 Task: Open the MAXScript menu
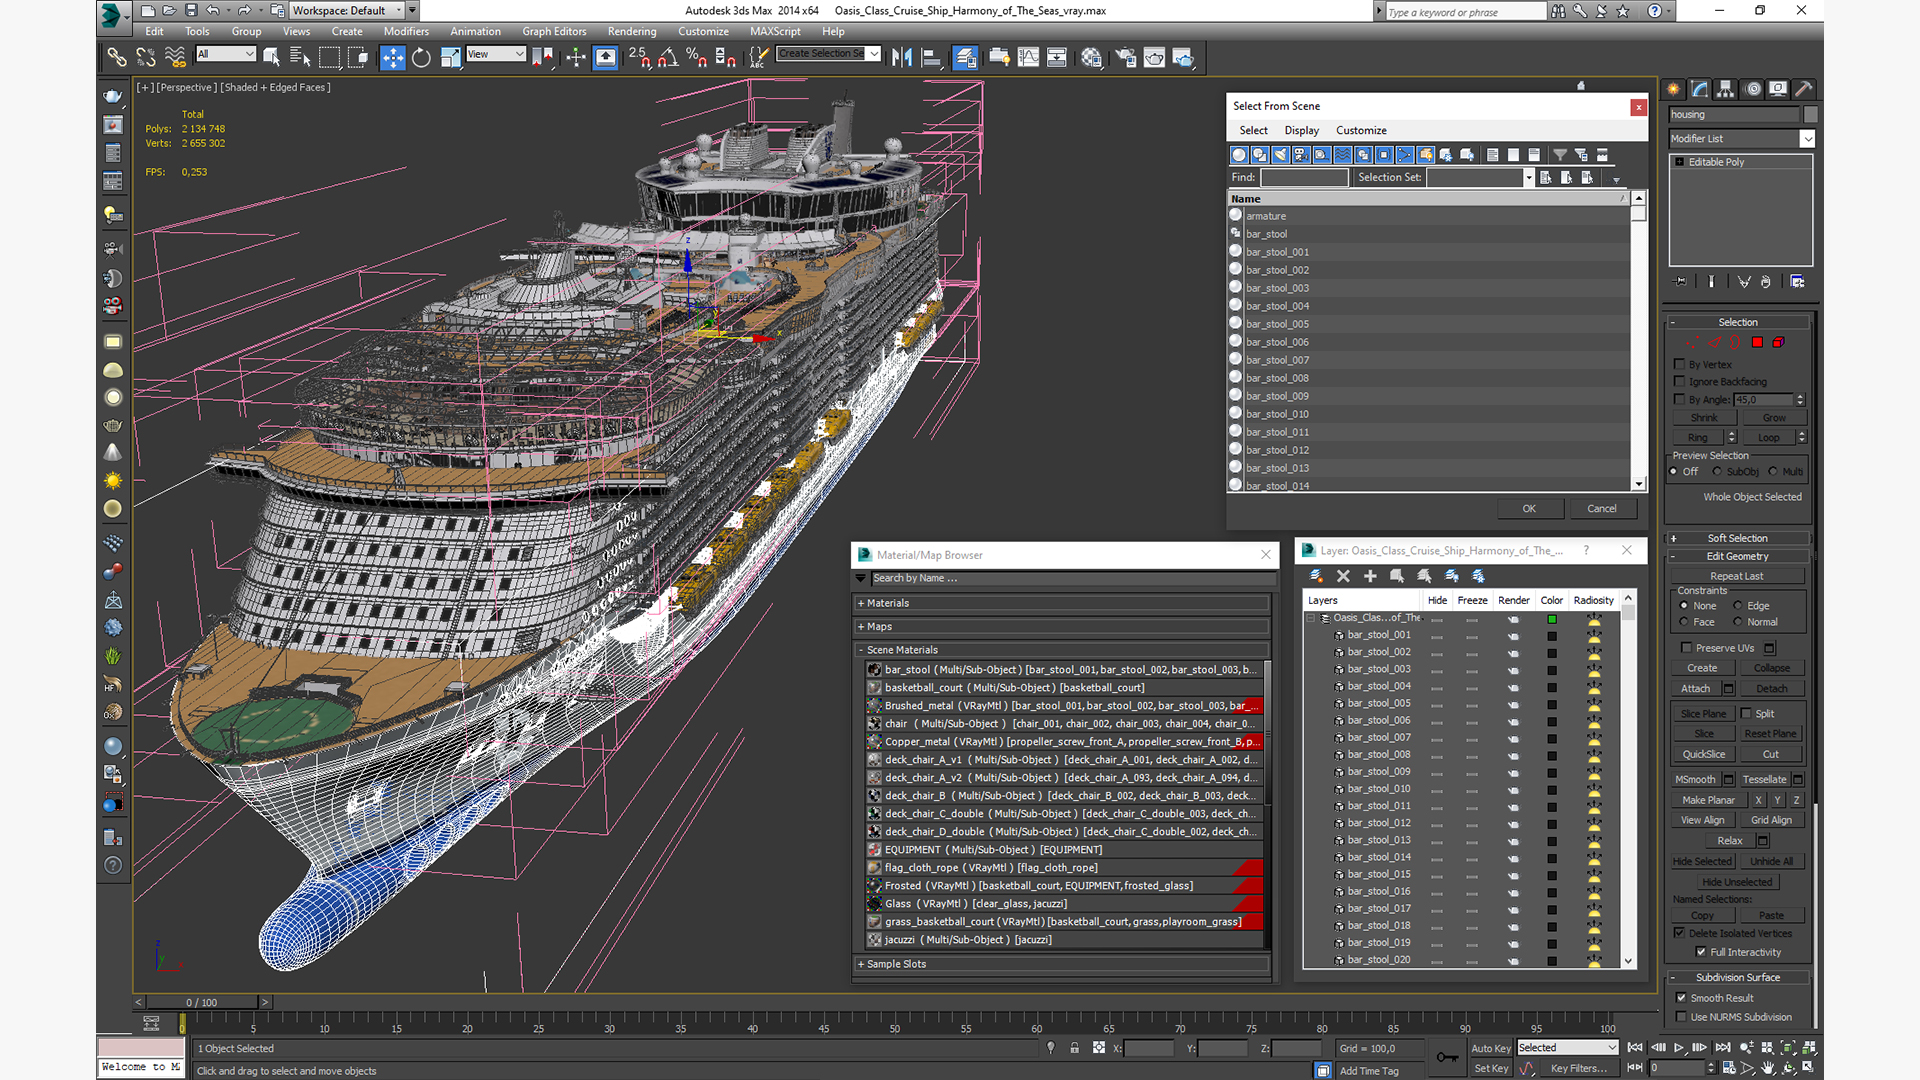click(775, 31)
